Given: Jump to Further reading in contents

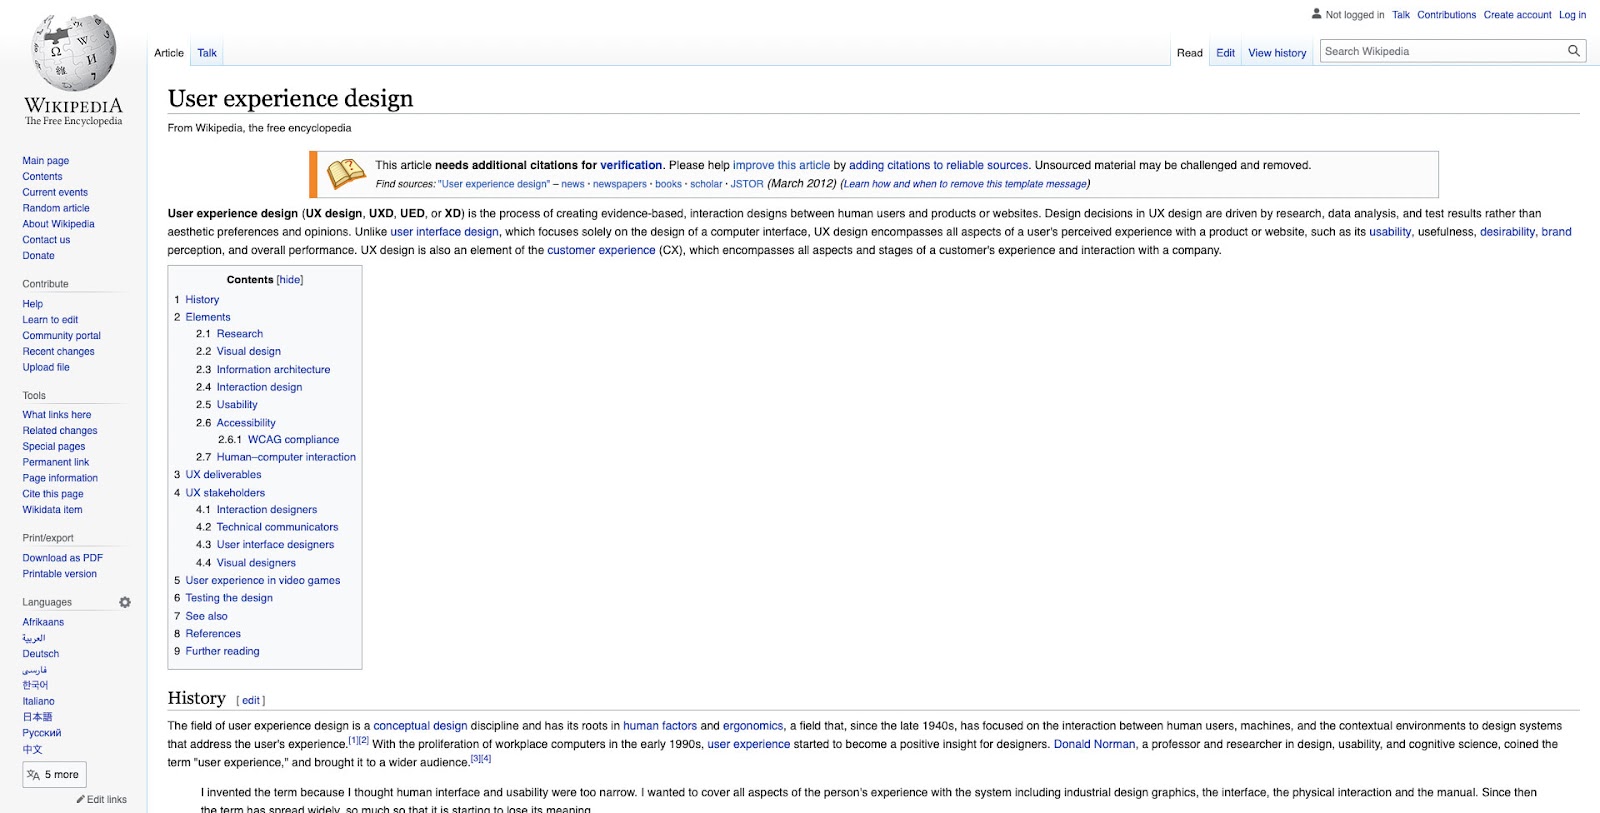Looking at the screenshot, I should tap(222, 651).
